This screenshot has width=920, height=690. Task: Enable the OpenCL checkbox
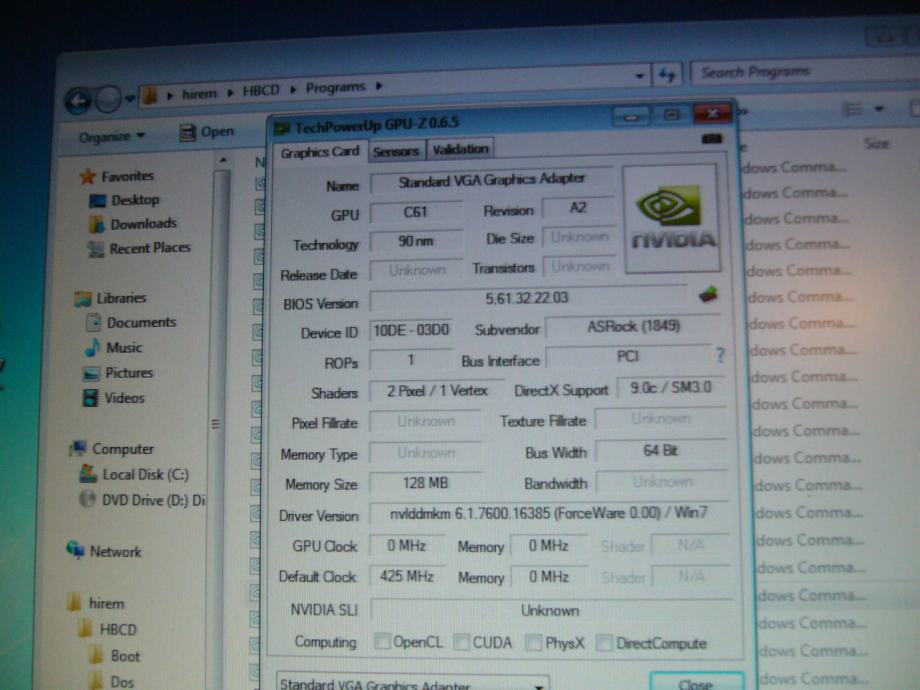382,641
